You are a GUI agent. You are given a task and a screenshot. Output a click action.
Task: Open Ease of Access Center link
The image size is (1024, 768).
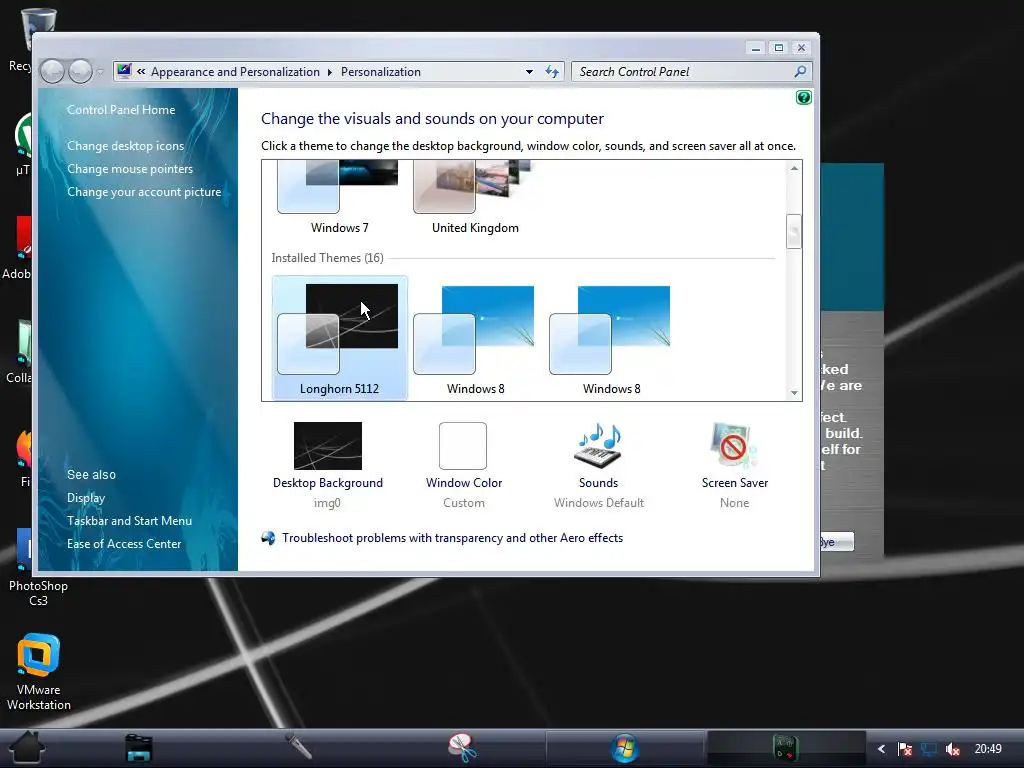(x=123, y=543)
